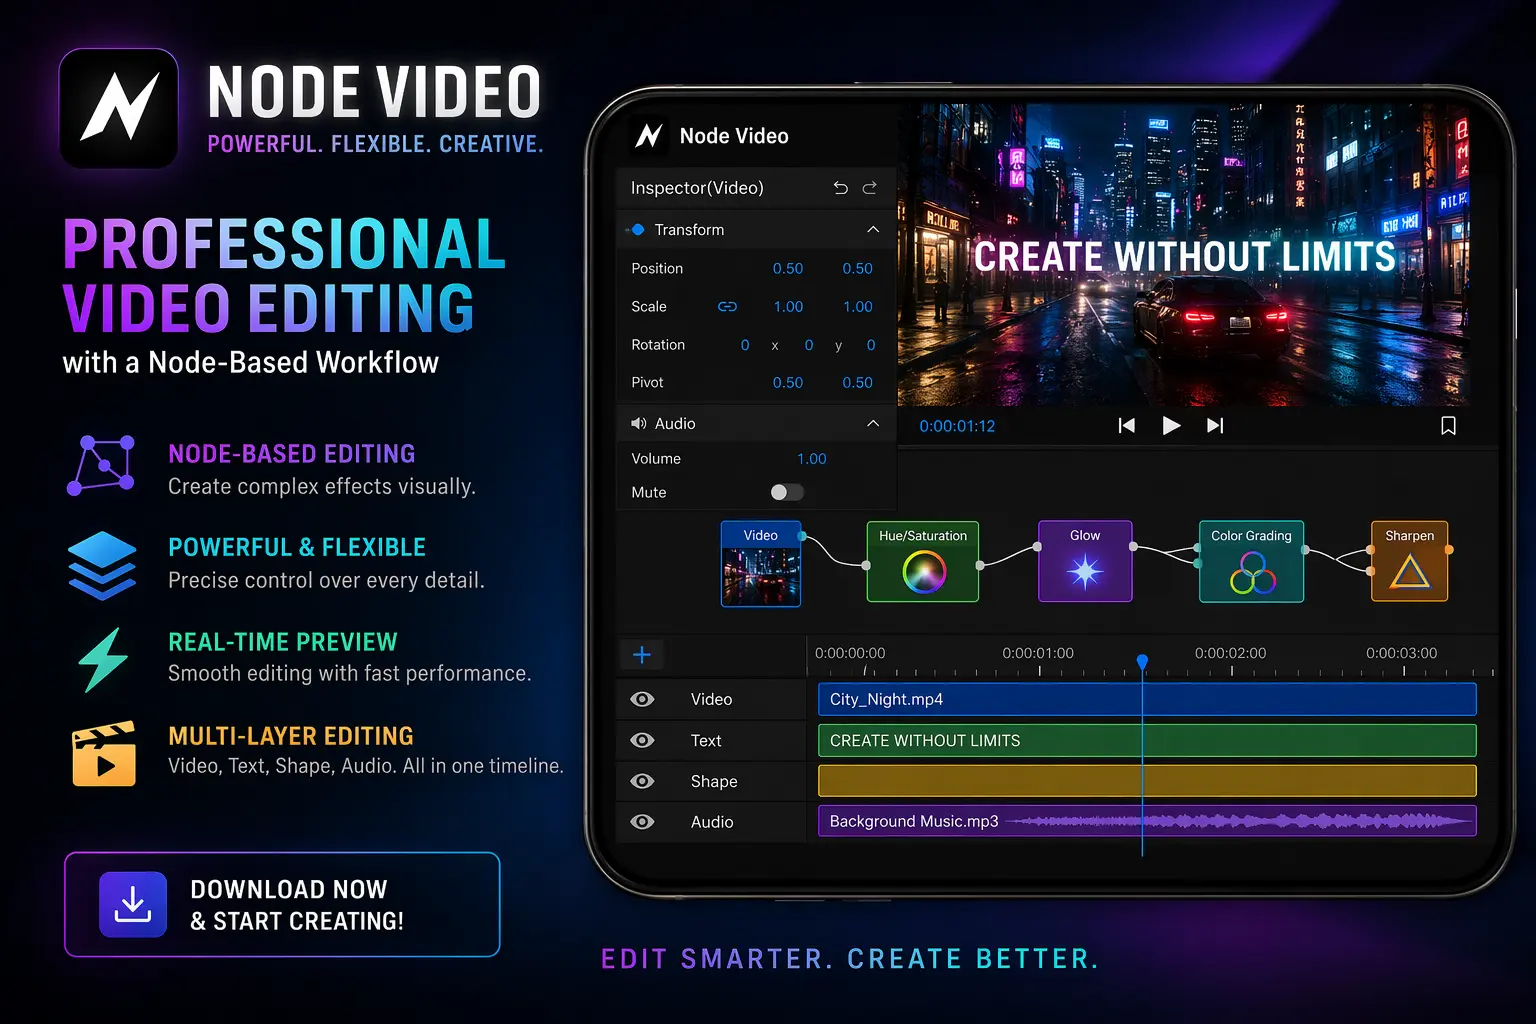
Task: Click the Node Video title in app header
Action: [734, 136]
